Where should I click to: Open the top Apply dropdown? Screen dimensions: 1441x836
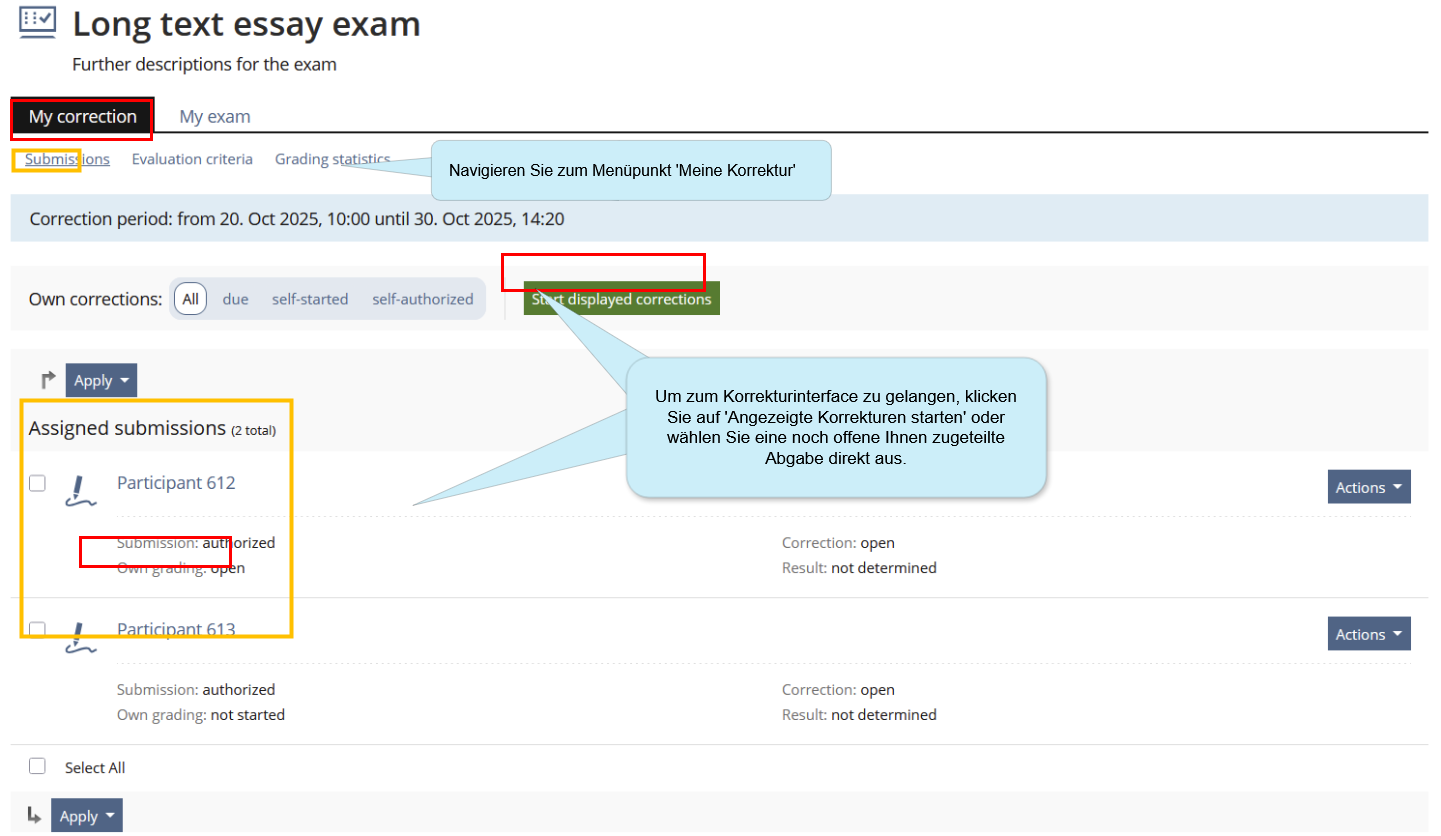click(x=101, y=380)
